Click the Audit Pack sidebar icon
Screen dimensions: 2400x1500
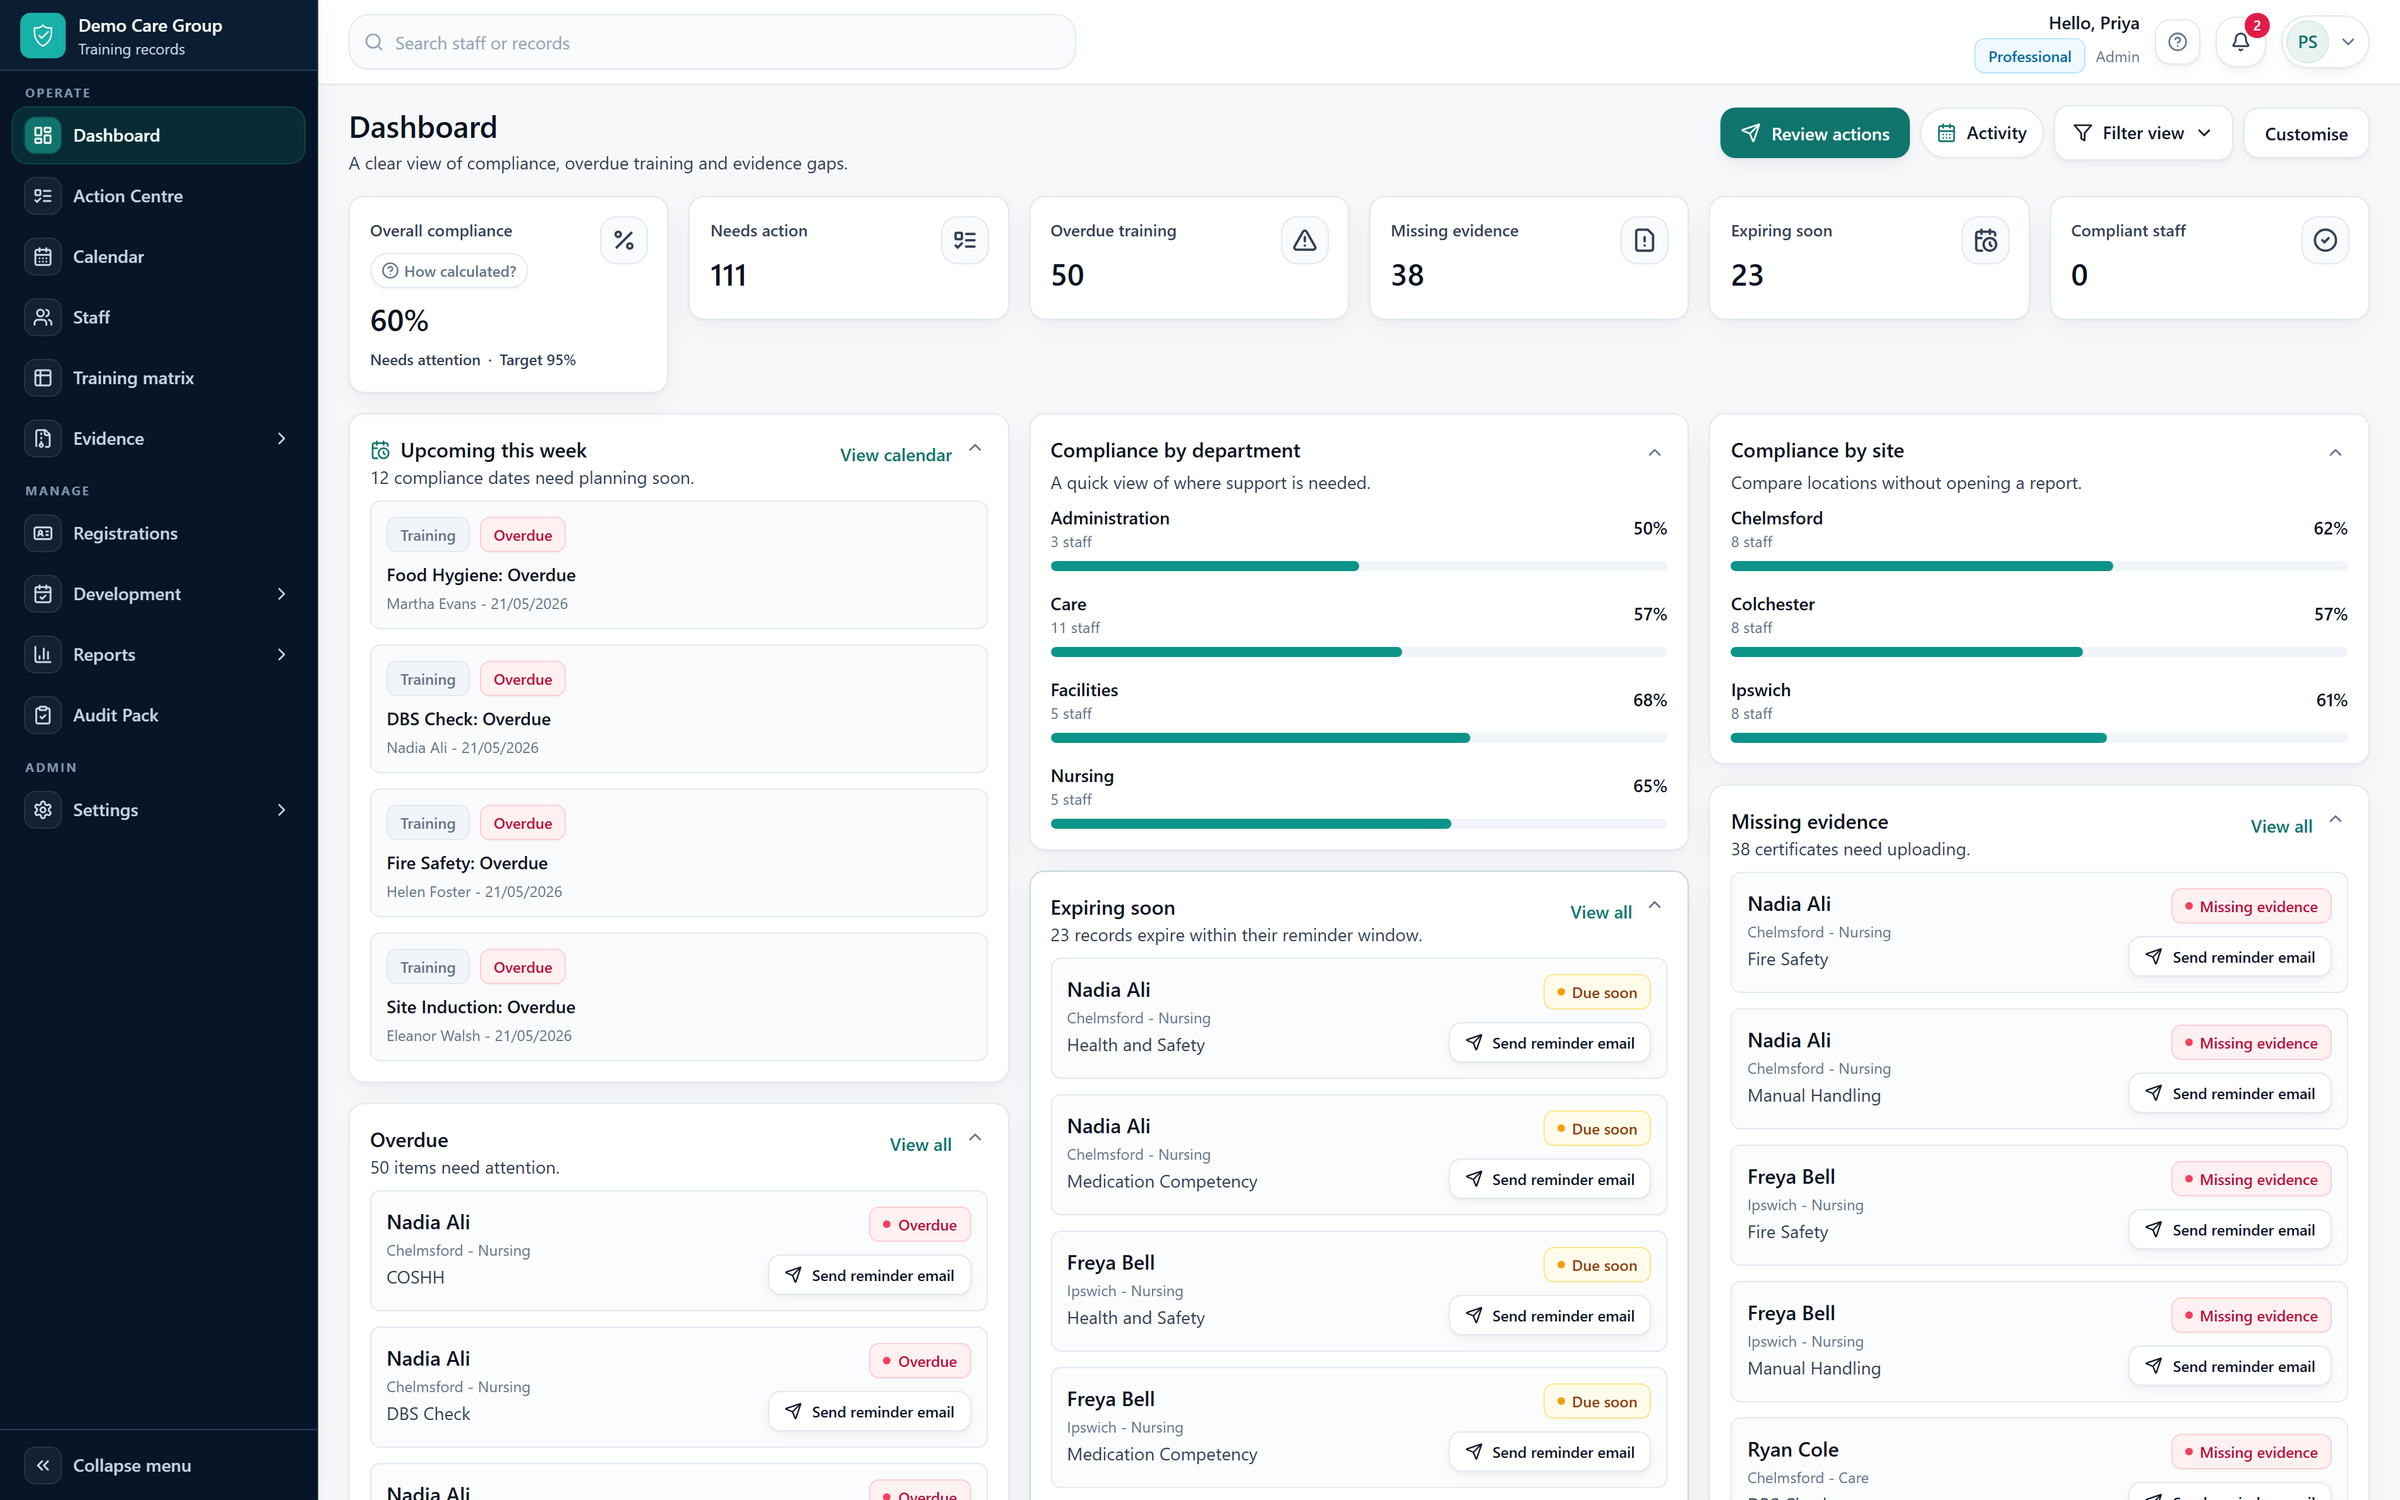tap(43, 715)
